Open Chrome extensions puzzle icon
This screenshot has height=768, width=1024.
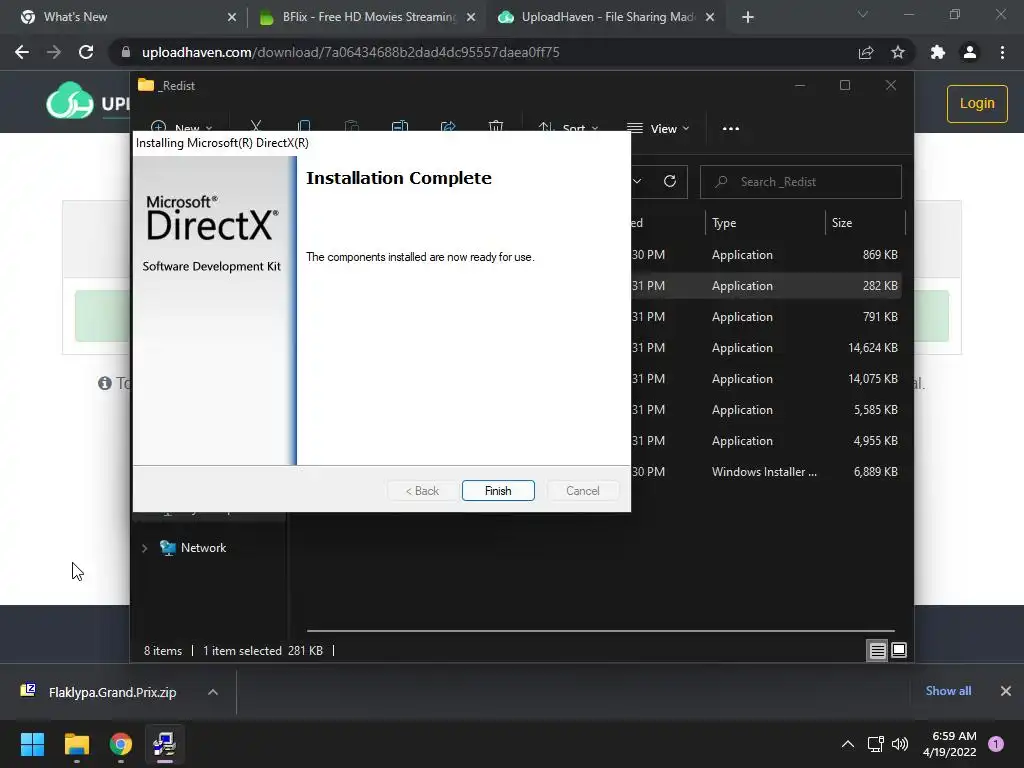point(938,52)
